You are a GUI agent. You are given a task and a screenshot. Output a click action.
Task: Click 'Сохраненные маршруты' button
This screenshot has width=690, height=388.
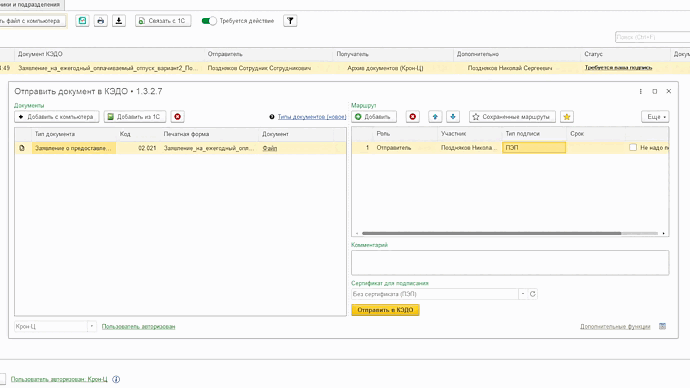[512, 117]
